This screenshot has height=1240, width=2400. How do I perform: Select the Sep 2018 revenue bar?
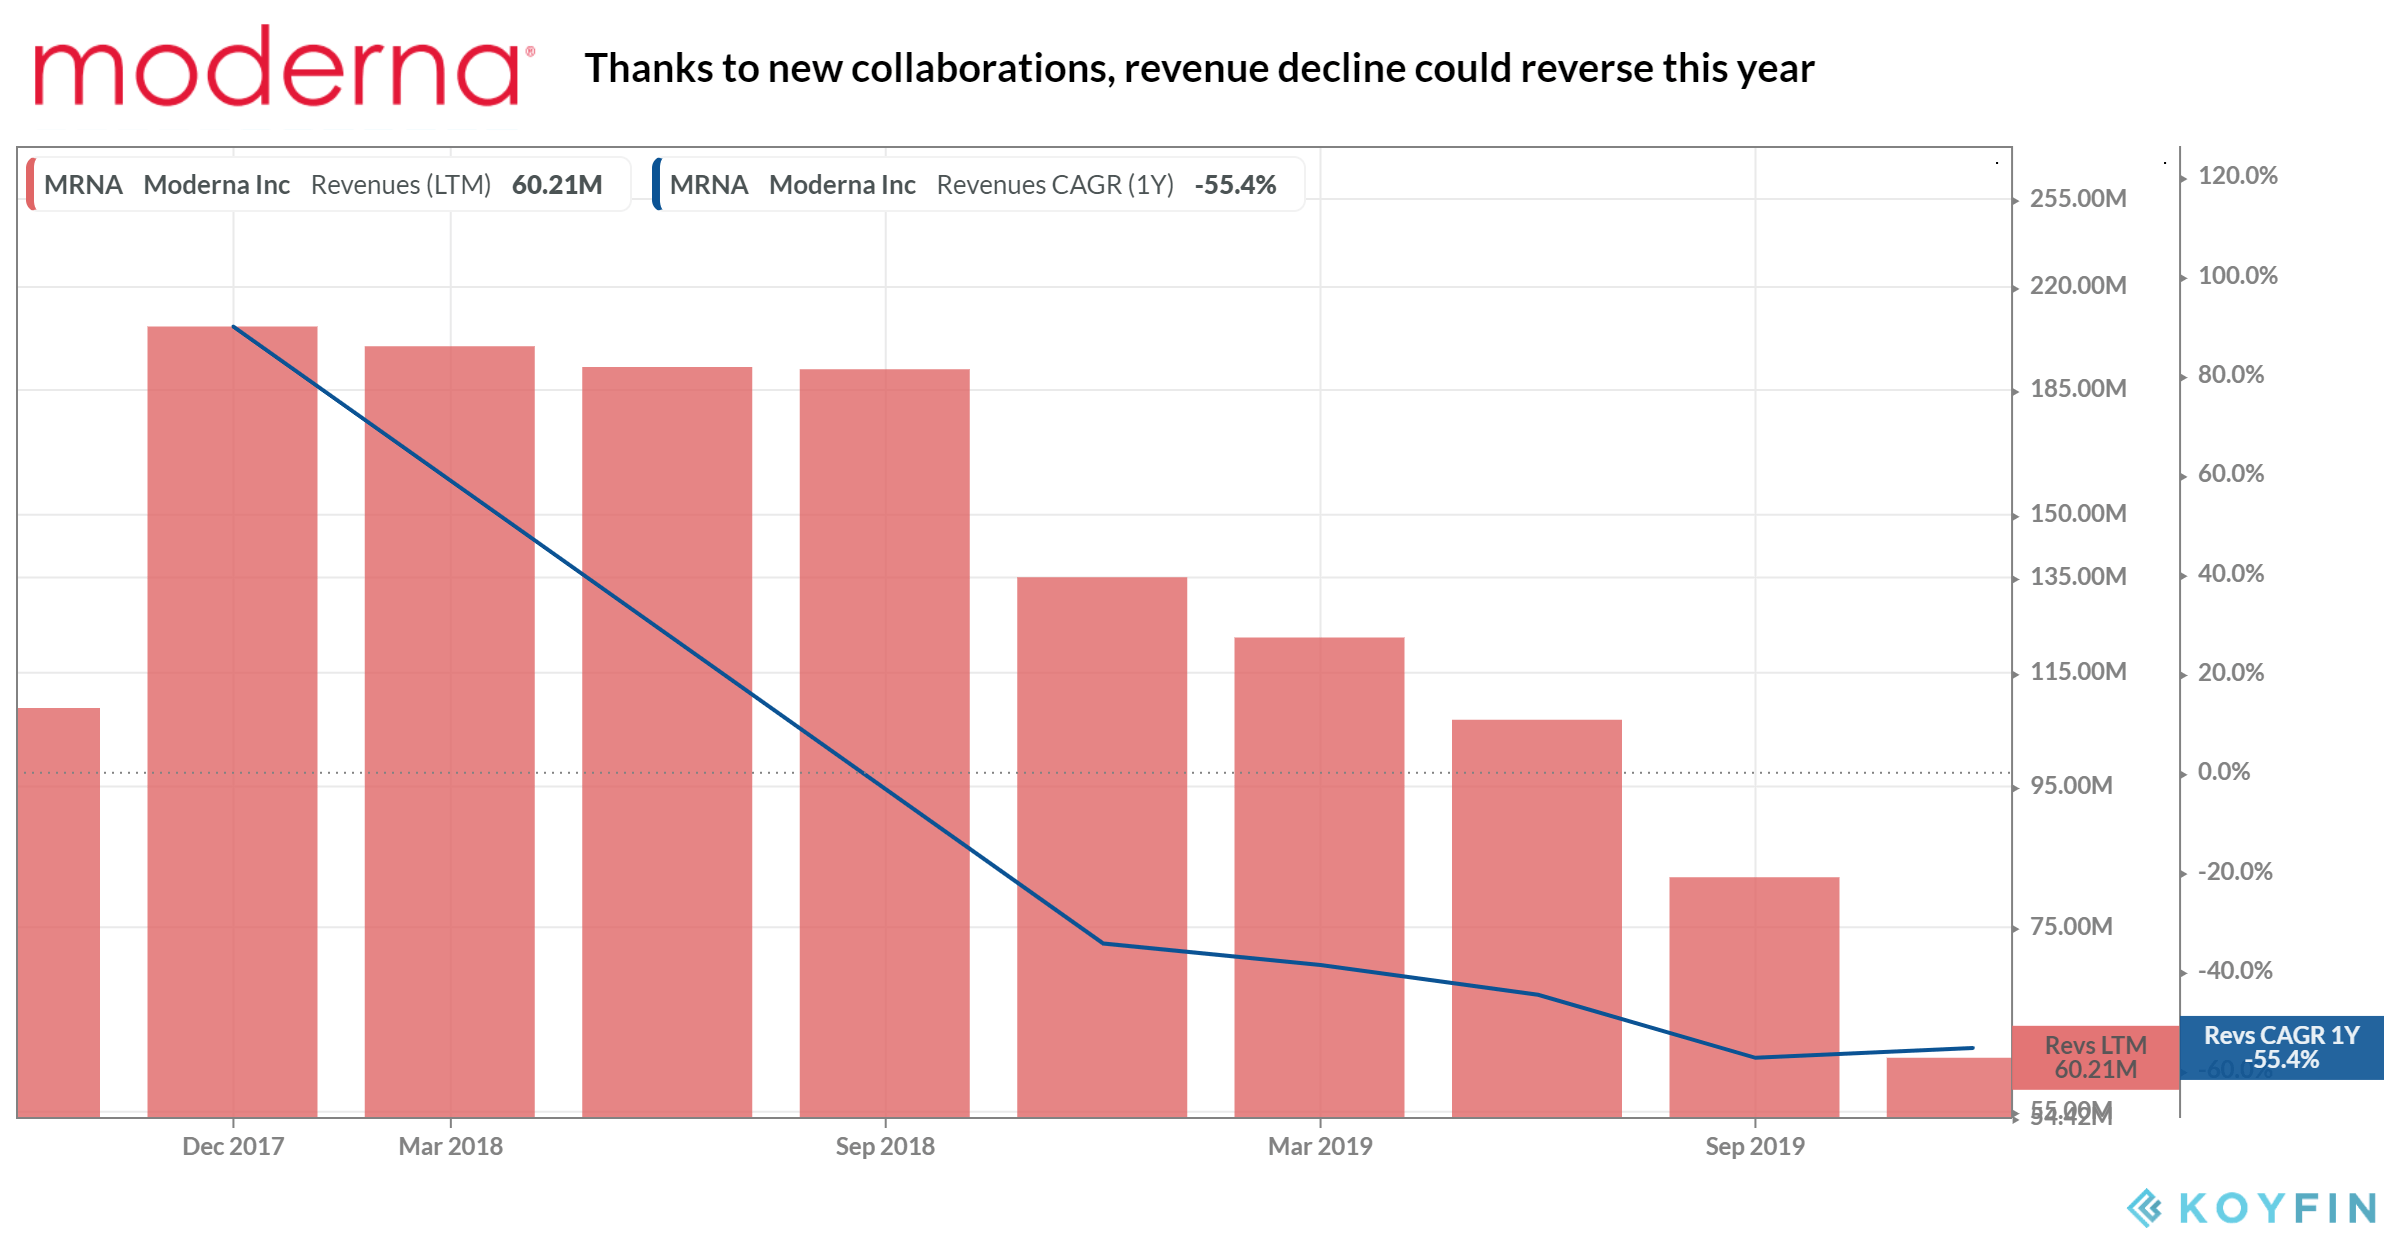[x=884, y=743]
